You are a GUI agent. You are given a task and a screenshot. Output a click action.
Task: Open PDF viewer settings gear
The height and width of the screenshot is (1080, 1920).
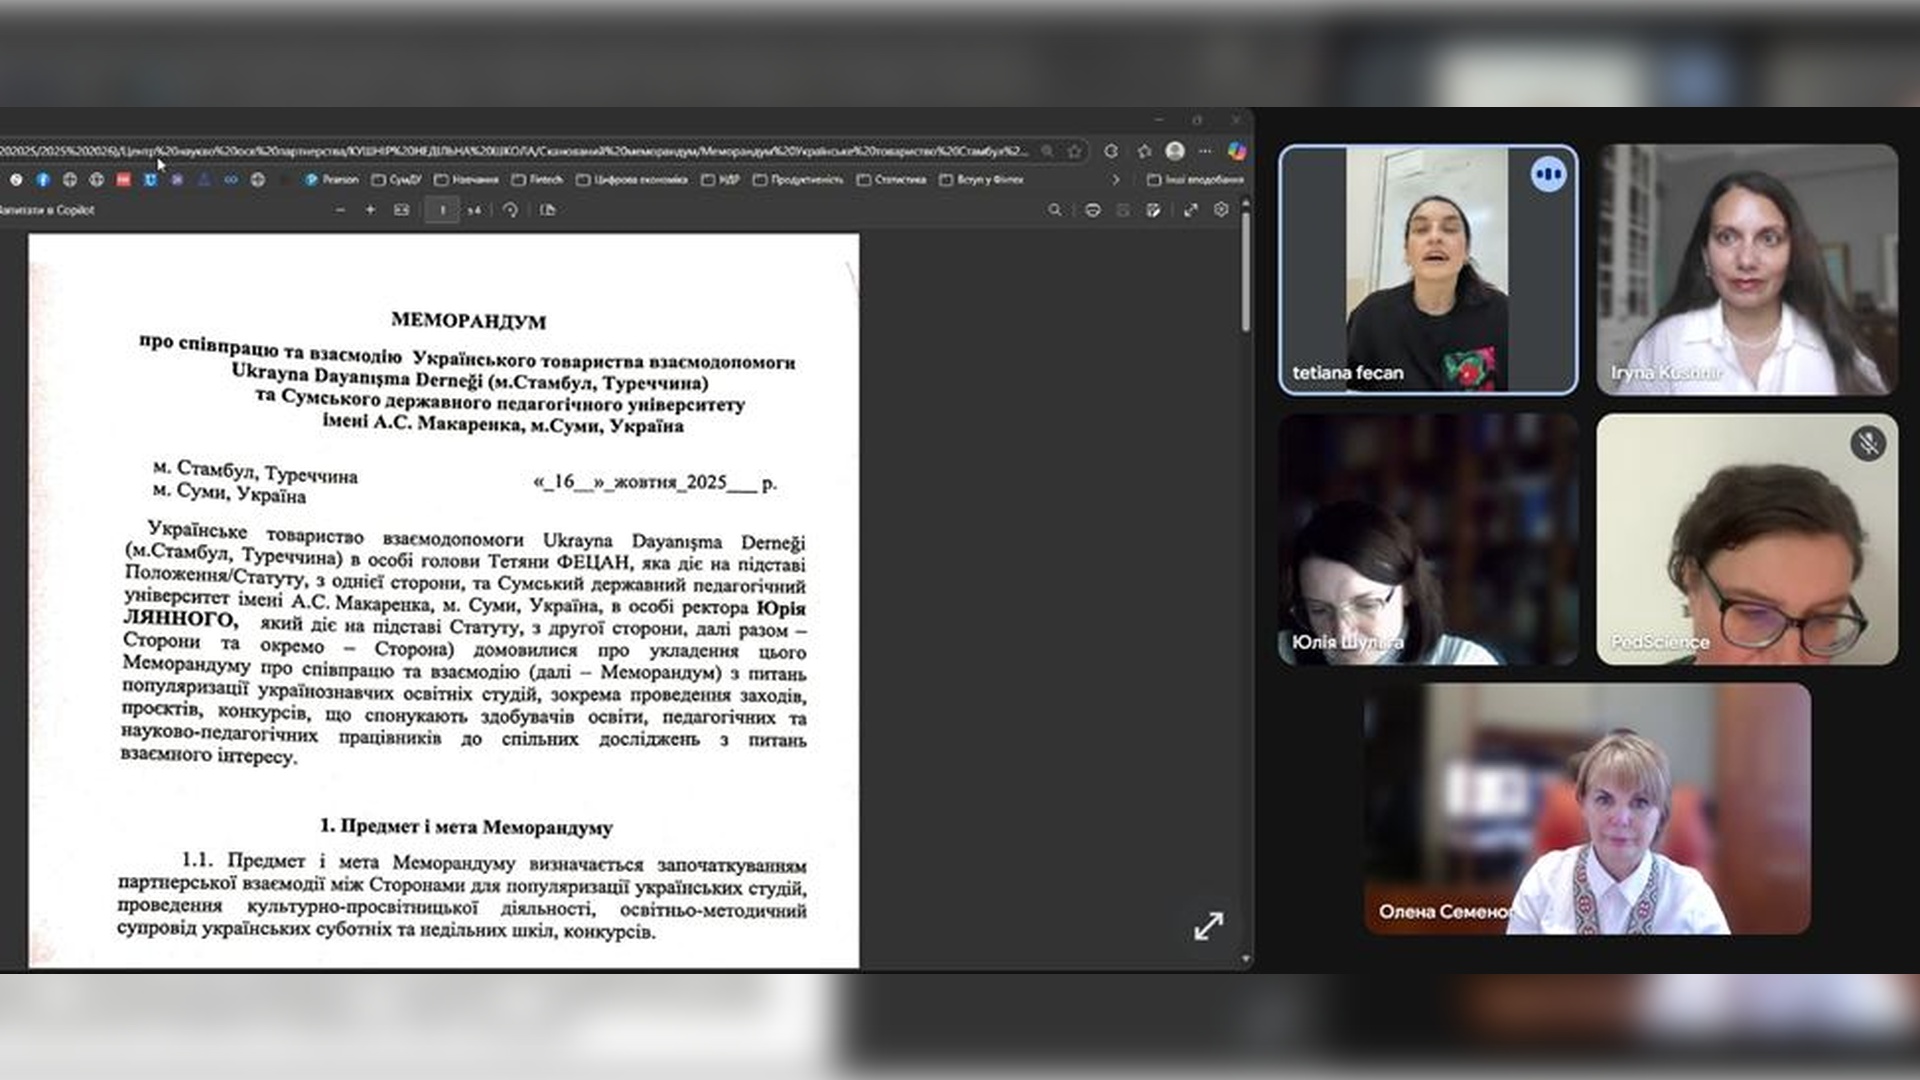pos(1221,210)
